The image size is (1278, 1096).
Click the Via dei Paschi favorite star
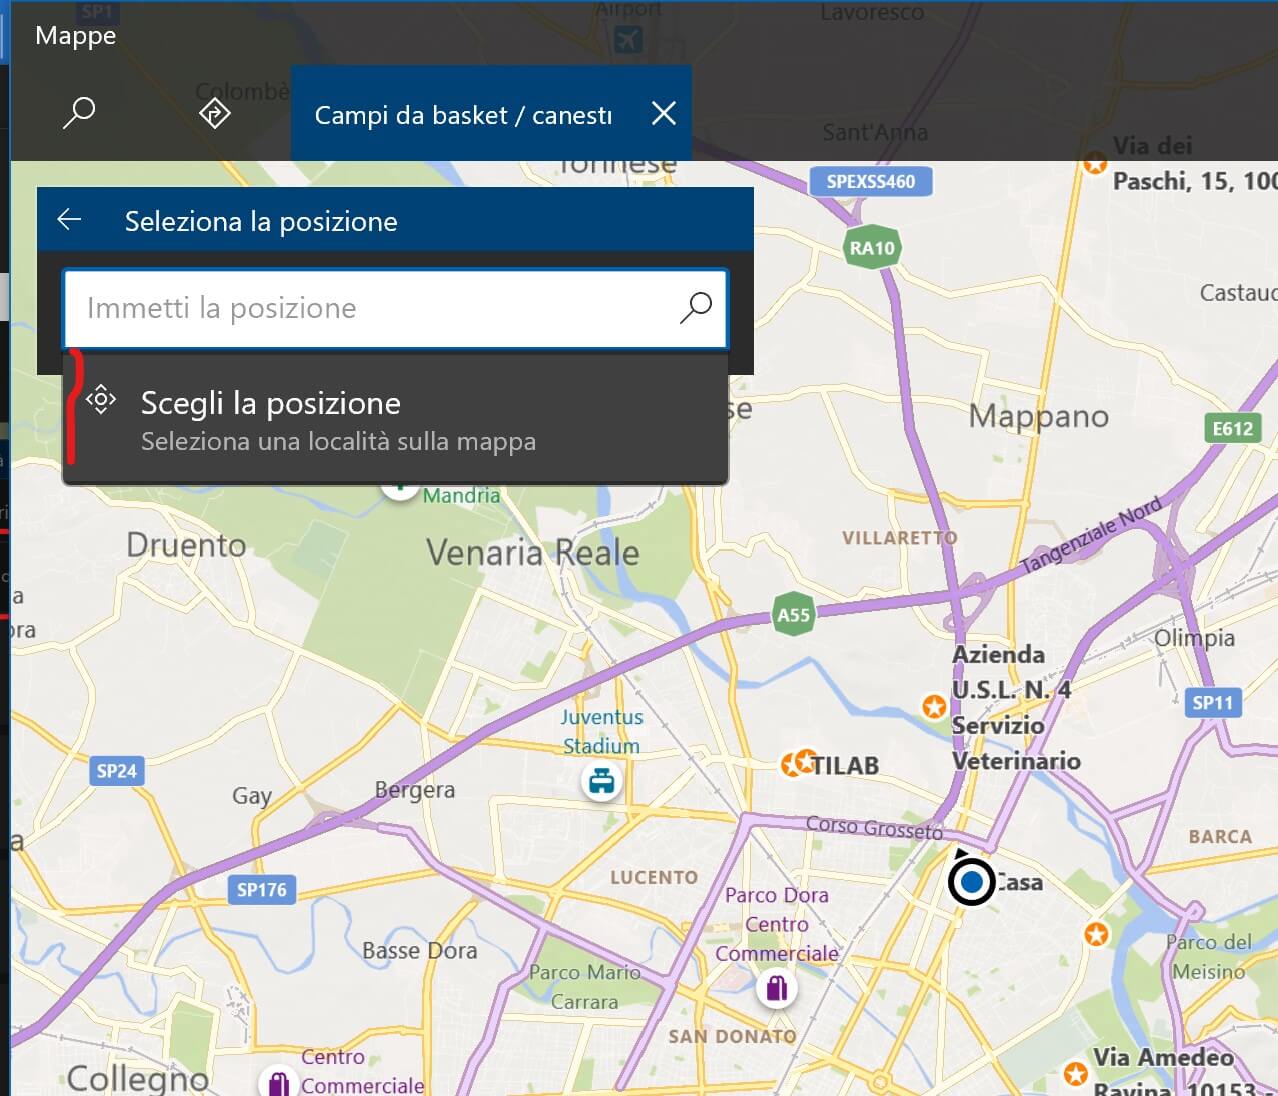click(x=1095, y=162)
